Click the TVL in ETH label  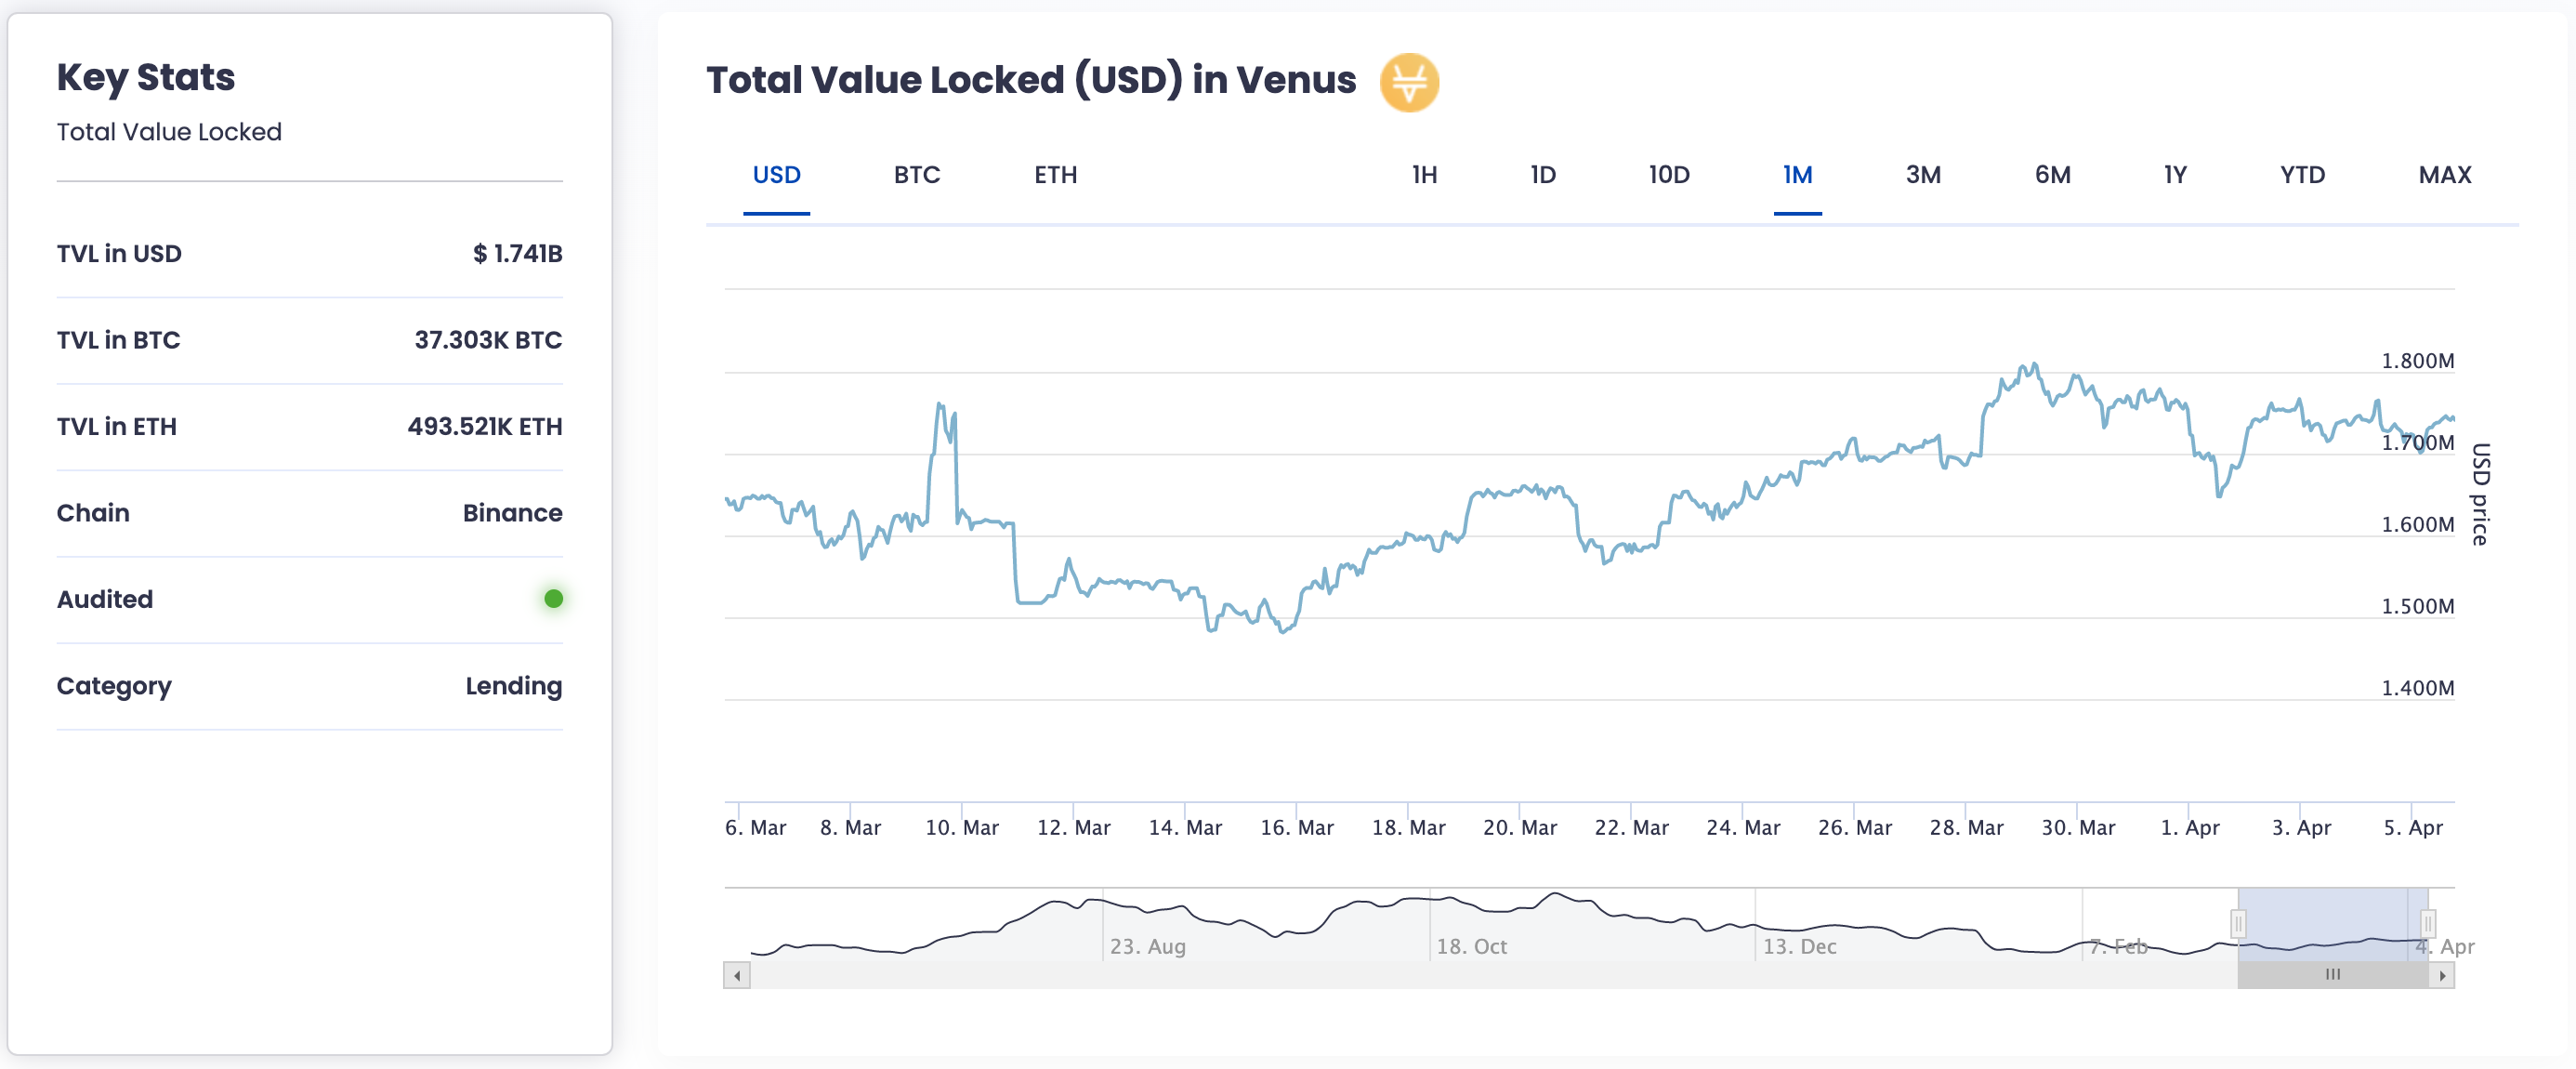click(x=116, y=427)
